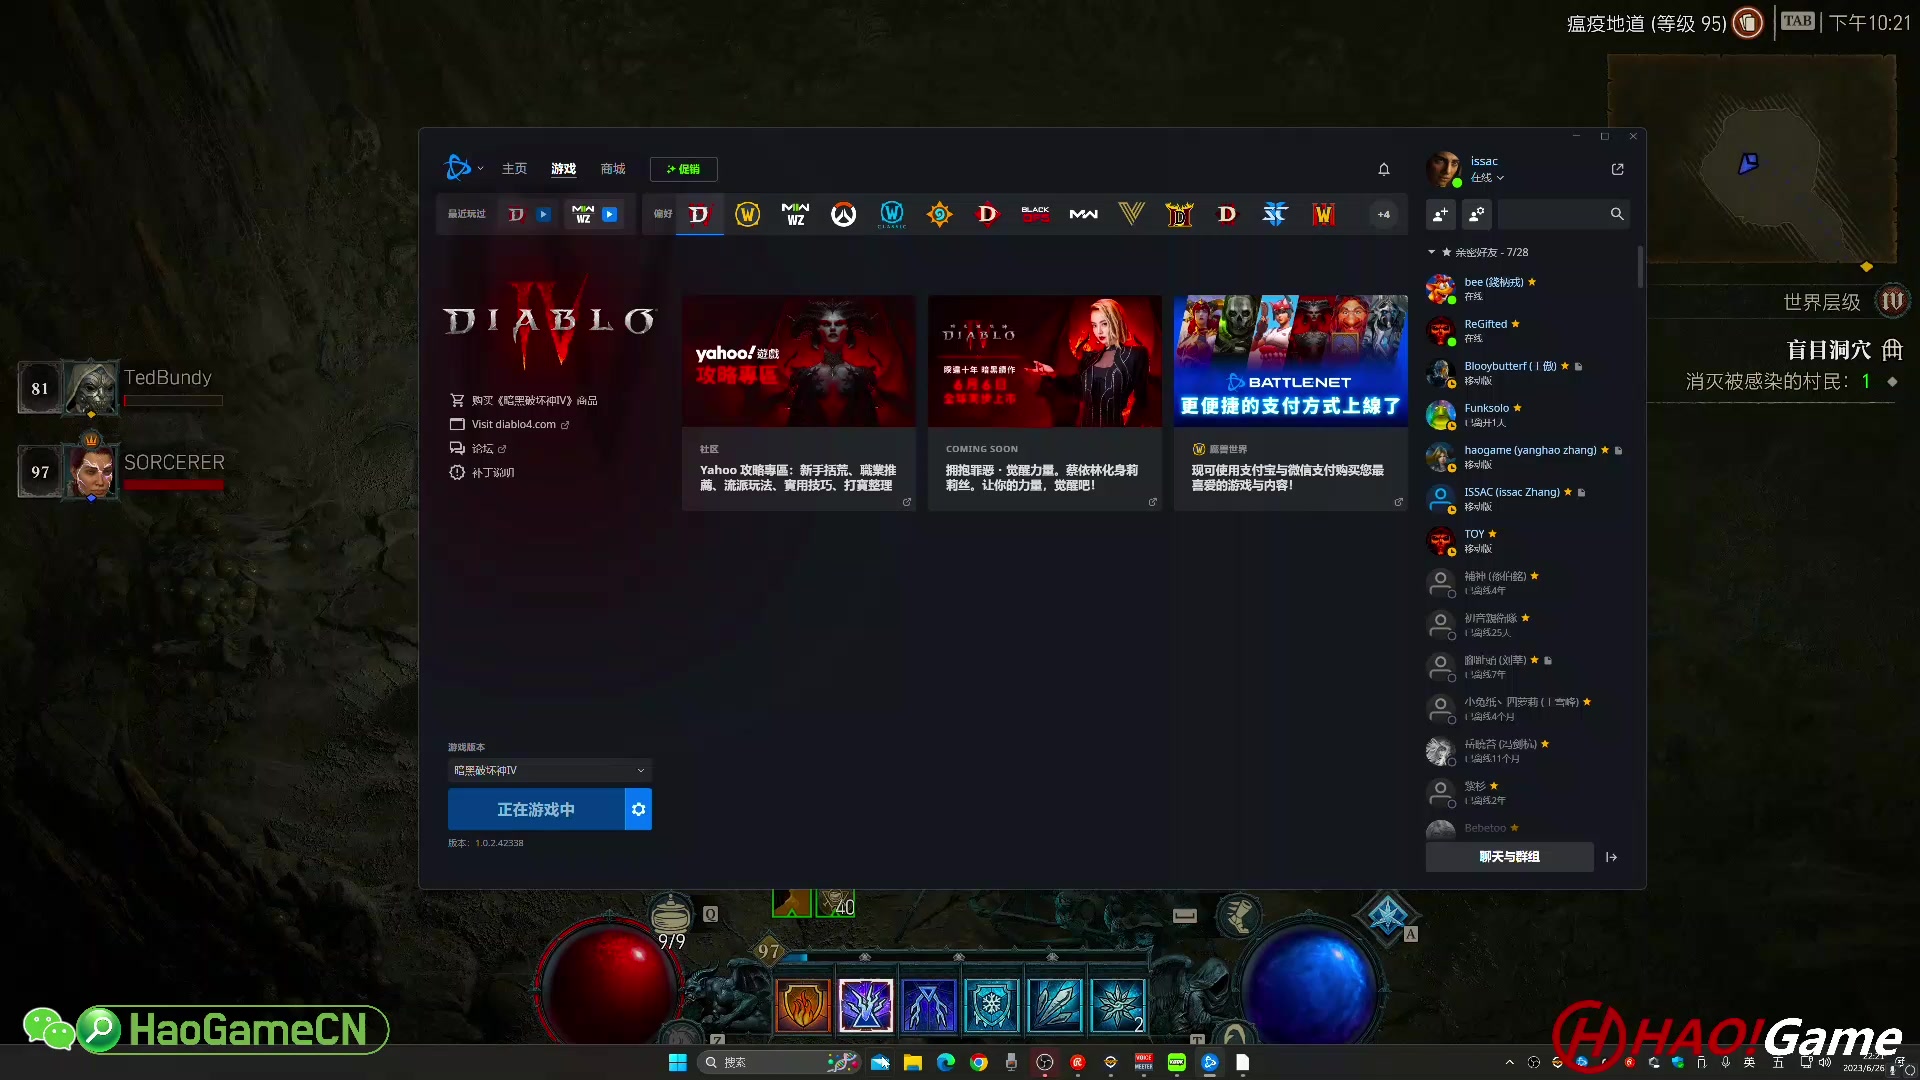Viewport: 1920px width, 1080px height.
Task: Select Overwatch icon in favorites bar
Action: (843, 214)
